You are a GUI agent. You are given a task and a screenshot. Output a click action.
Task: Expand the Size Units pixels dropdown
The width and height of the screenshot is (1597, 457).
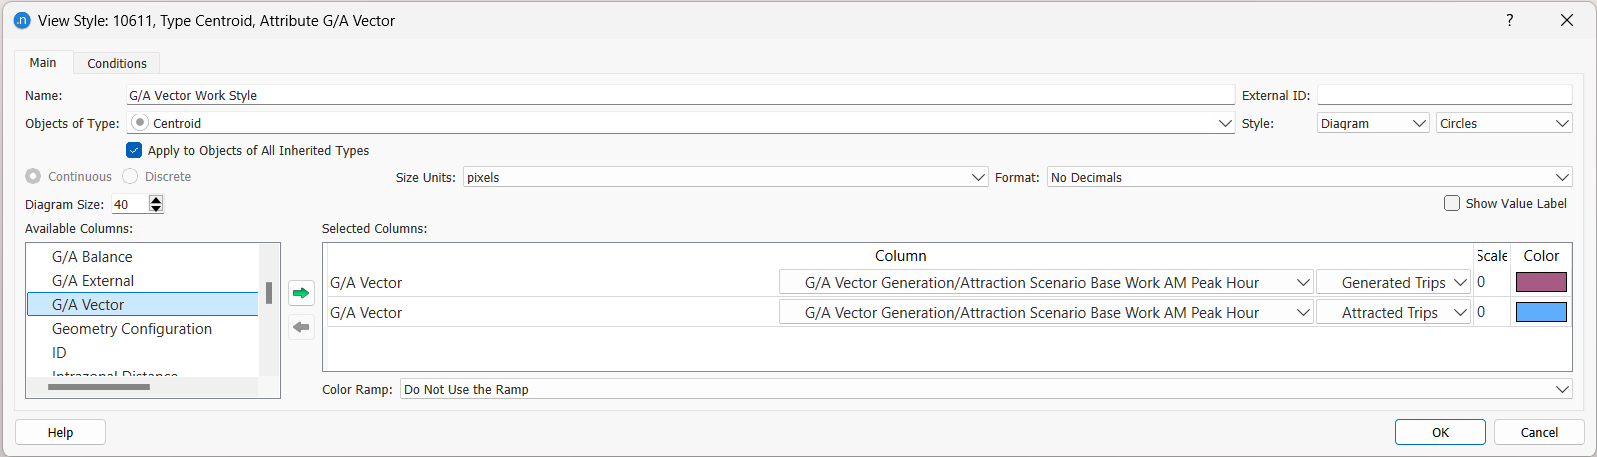pos(725,177)
